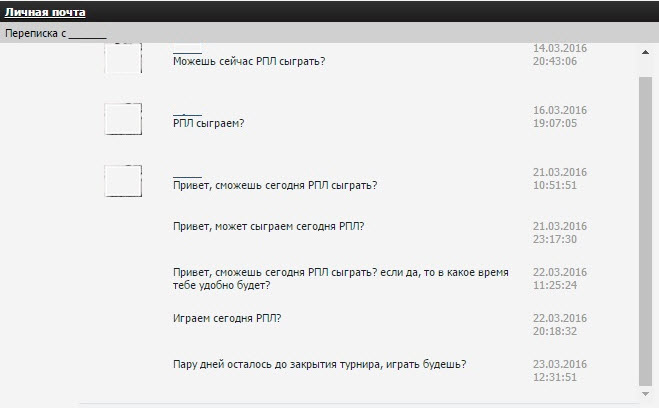Screen dimensions: 659x408
Task: Click timestamp 14.03.2016 20:43:06
Action: tap(560, 55)
